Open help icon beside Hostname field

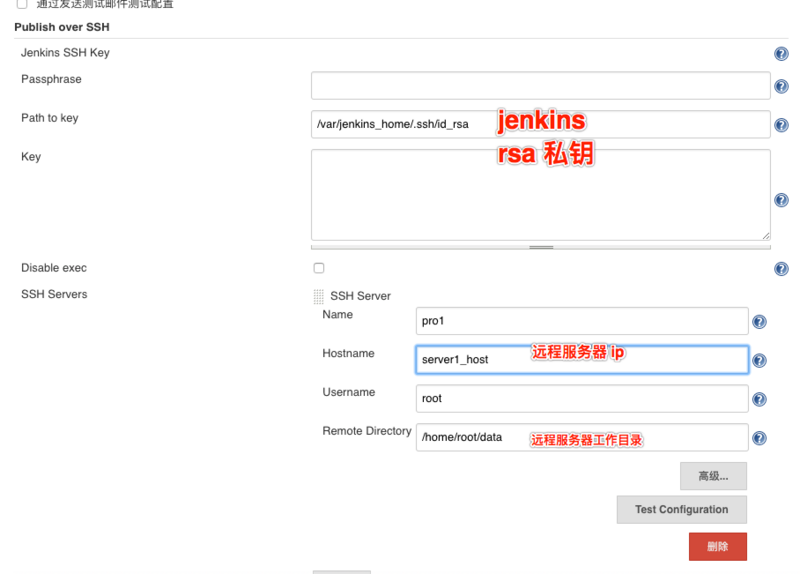(x=759, y=361)
